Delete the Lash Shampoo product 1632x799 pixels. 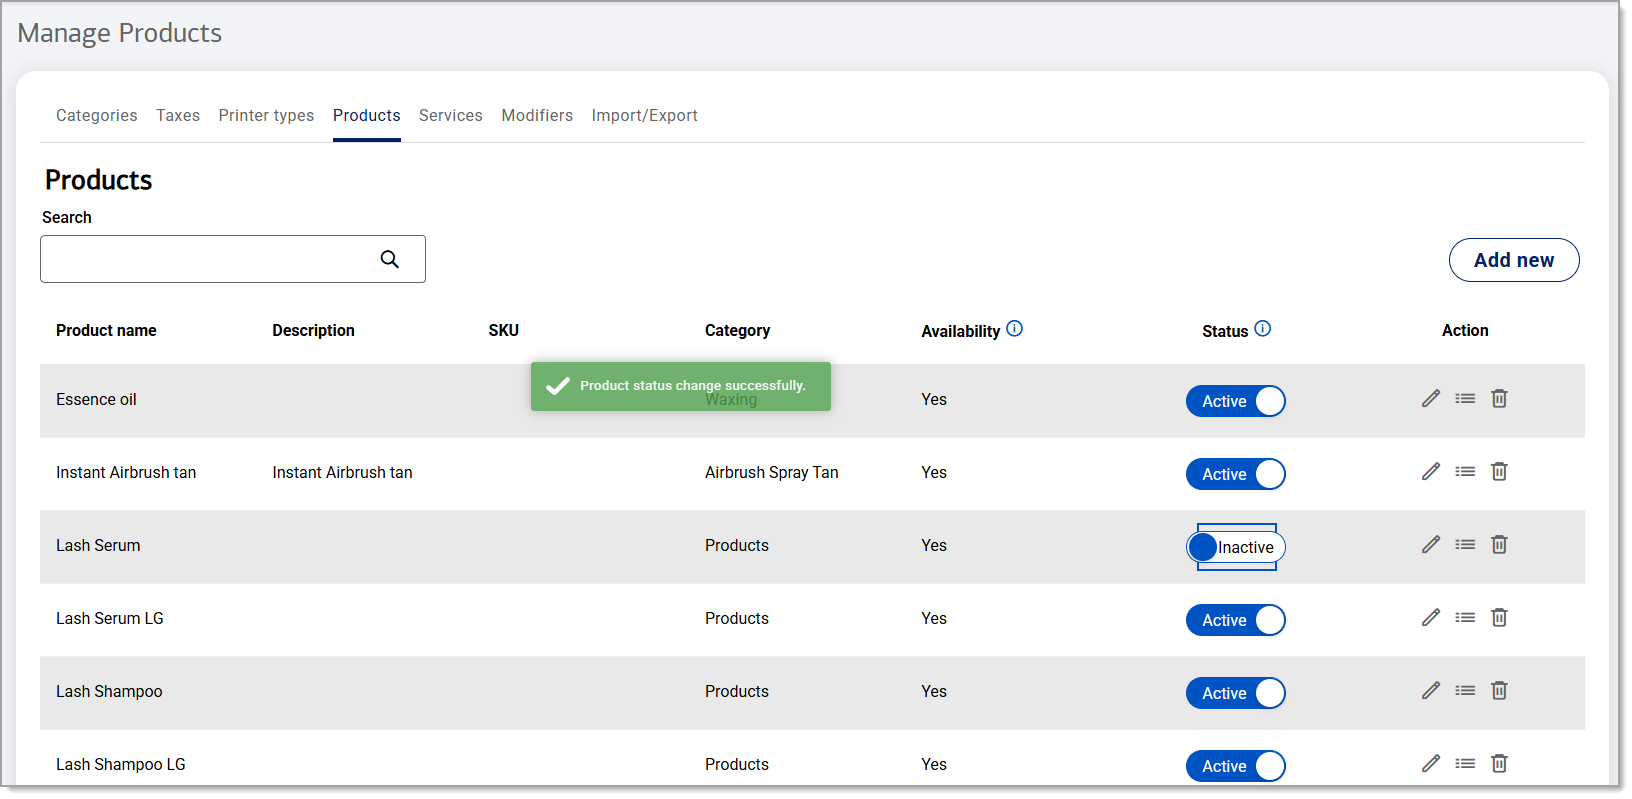[1499, 690]
